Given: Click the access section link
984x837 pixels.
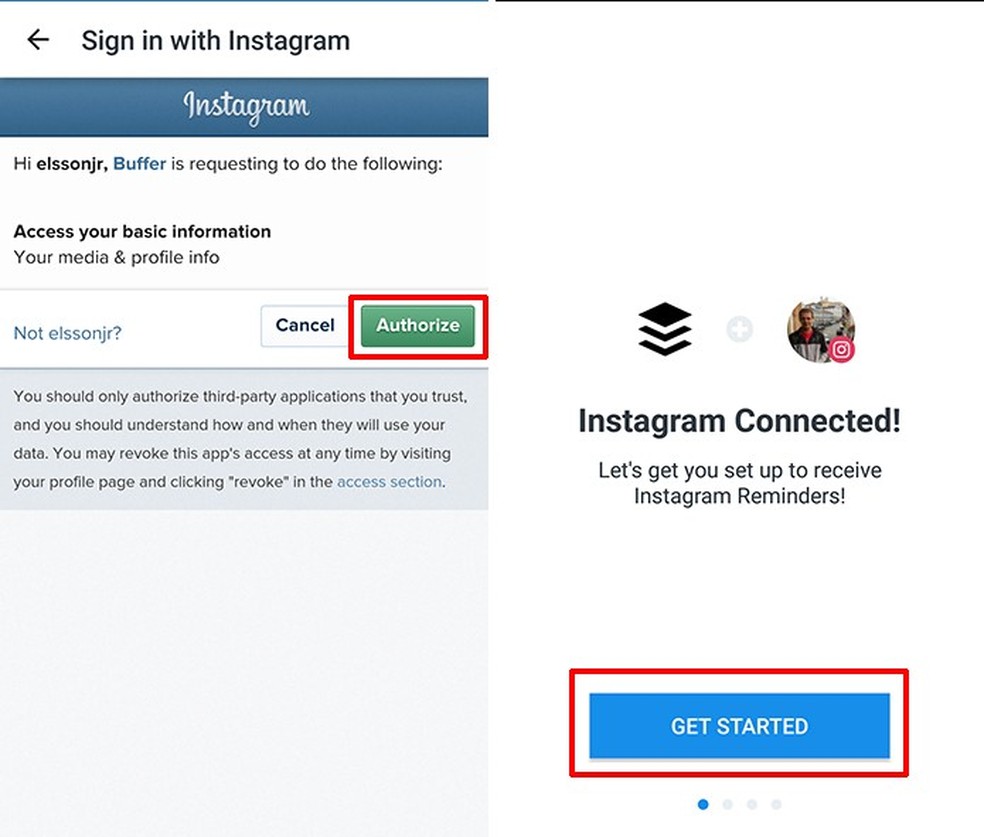Looking at the screenshot, I should pos(388,482).
